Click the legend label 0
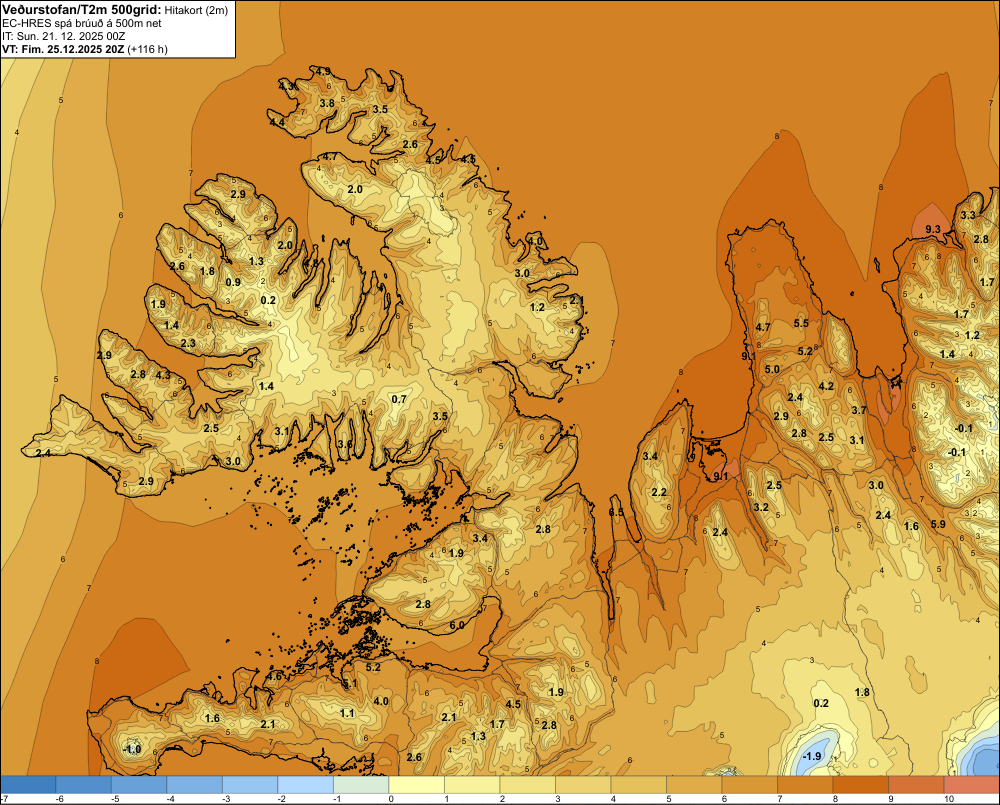 [x=391, y=799]
